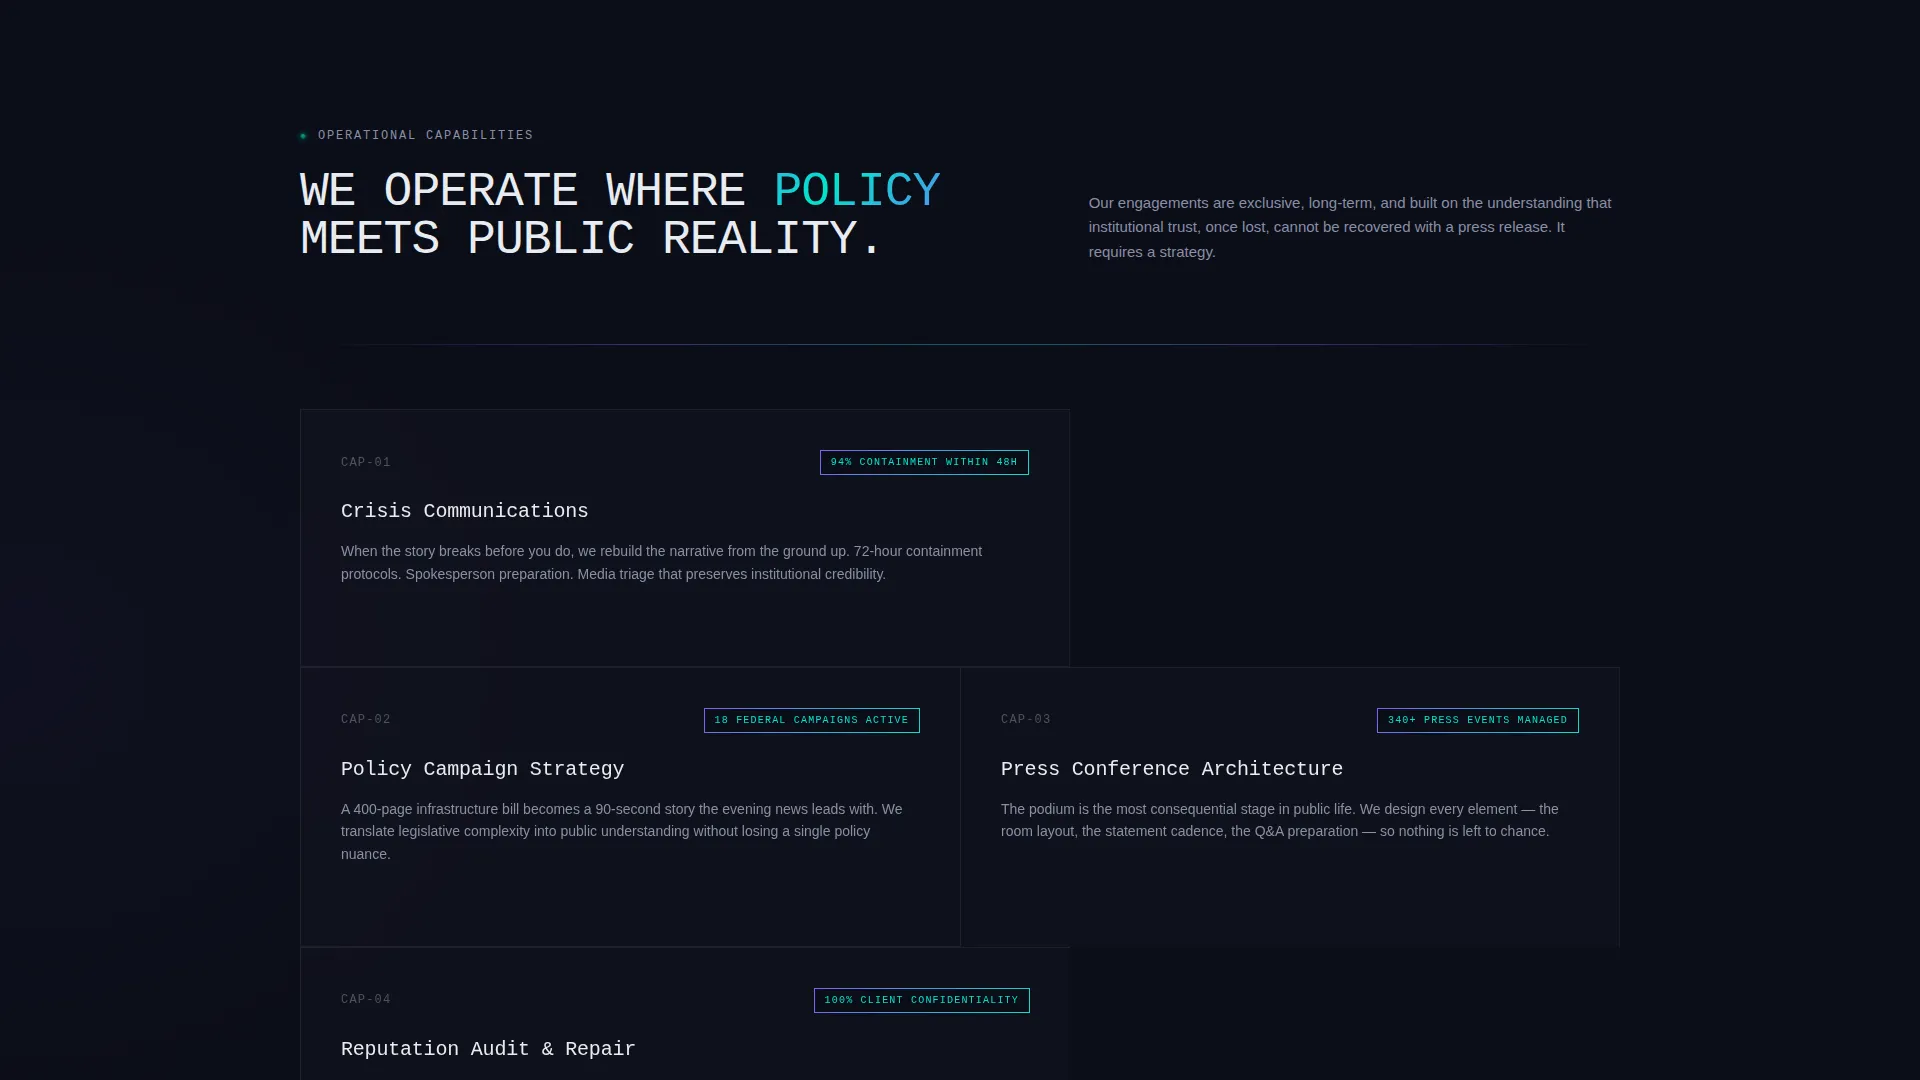Click the '94% CONTAINMENT WITHIN 48H' badge

pyautogui.click(x=924, y=462)
